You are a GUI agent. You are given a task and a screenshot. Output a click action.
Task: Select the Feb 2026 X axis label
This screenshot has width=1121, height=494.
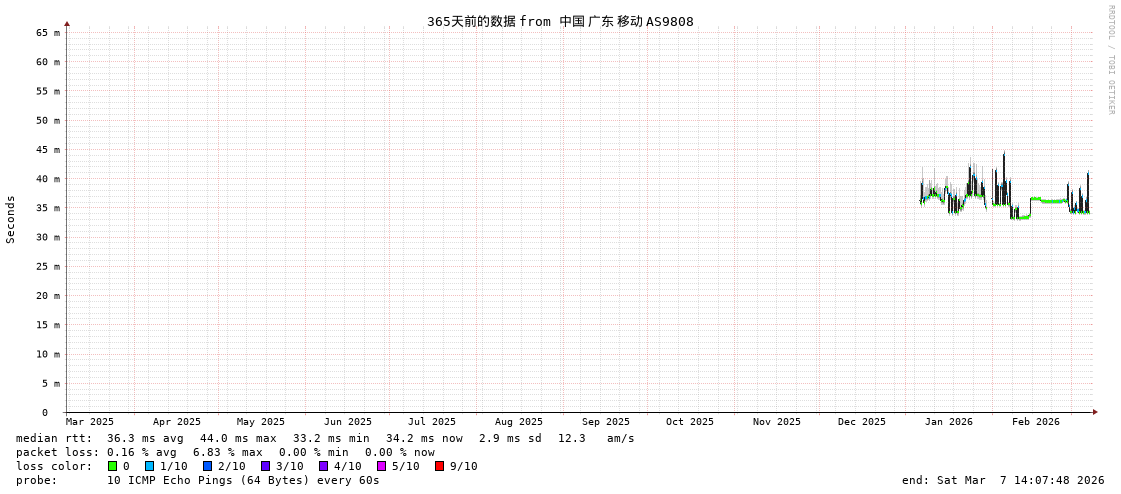(x=1035, y=422)
